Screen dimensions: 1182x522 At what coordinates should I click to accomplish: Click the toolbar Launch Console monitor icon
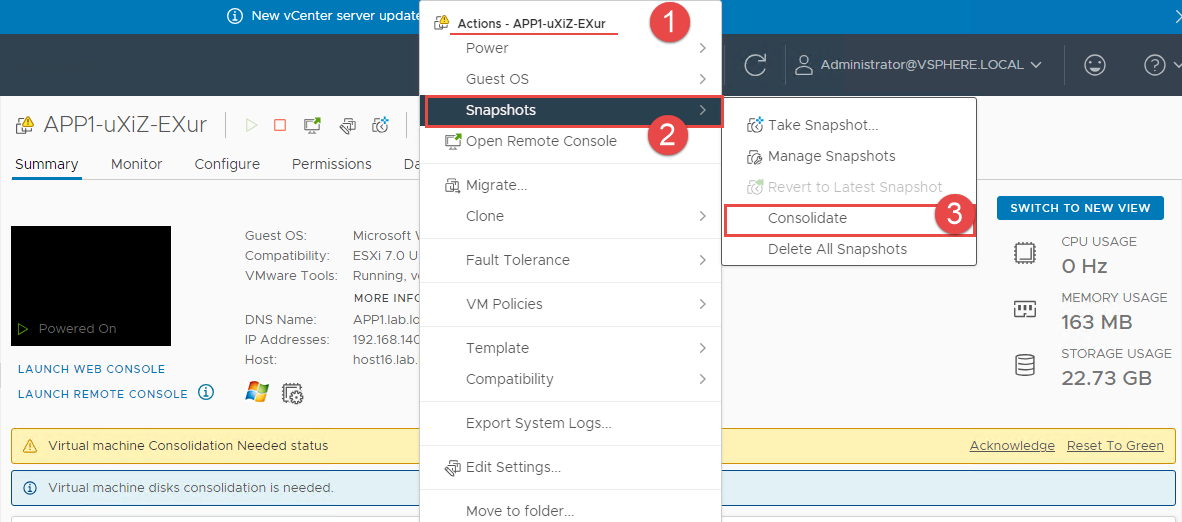[x=312, y=125]
